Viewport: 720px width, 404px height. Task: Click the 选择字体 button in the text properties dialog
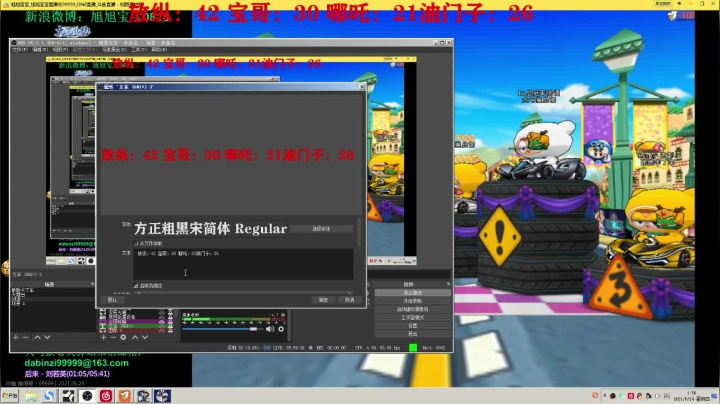tap(321, 229)
